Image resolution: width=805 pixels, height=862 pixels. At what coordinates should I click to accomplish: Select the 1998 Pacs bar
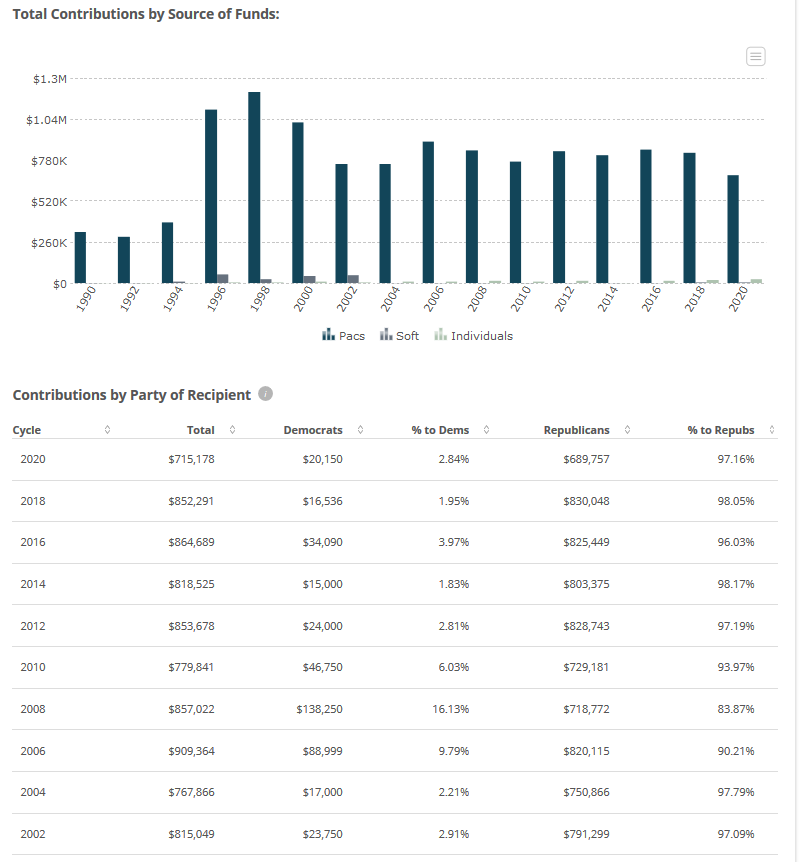(254, 187)
